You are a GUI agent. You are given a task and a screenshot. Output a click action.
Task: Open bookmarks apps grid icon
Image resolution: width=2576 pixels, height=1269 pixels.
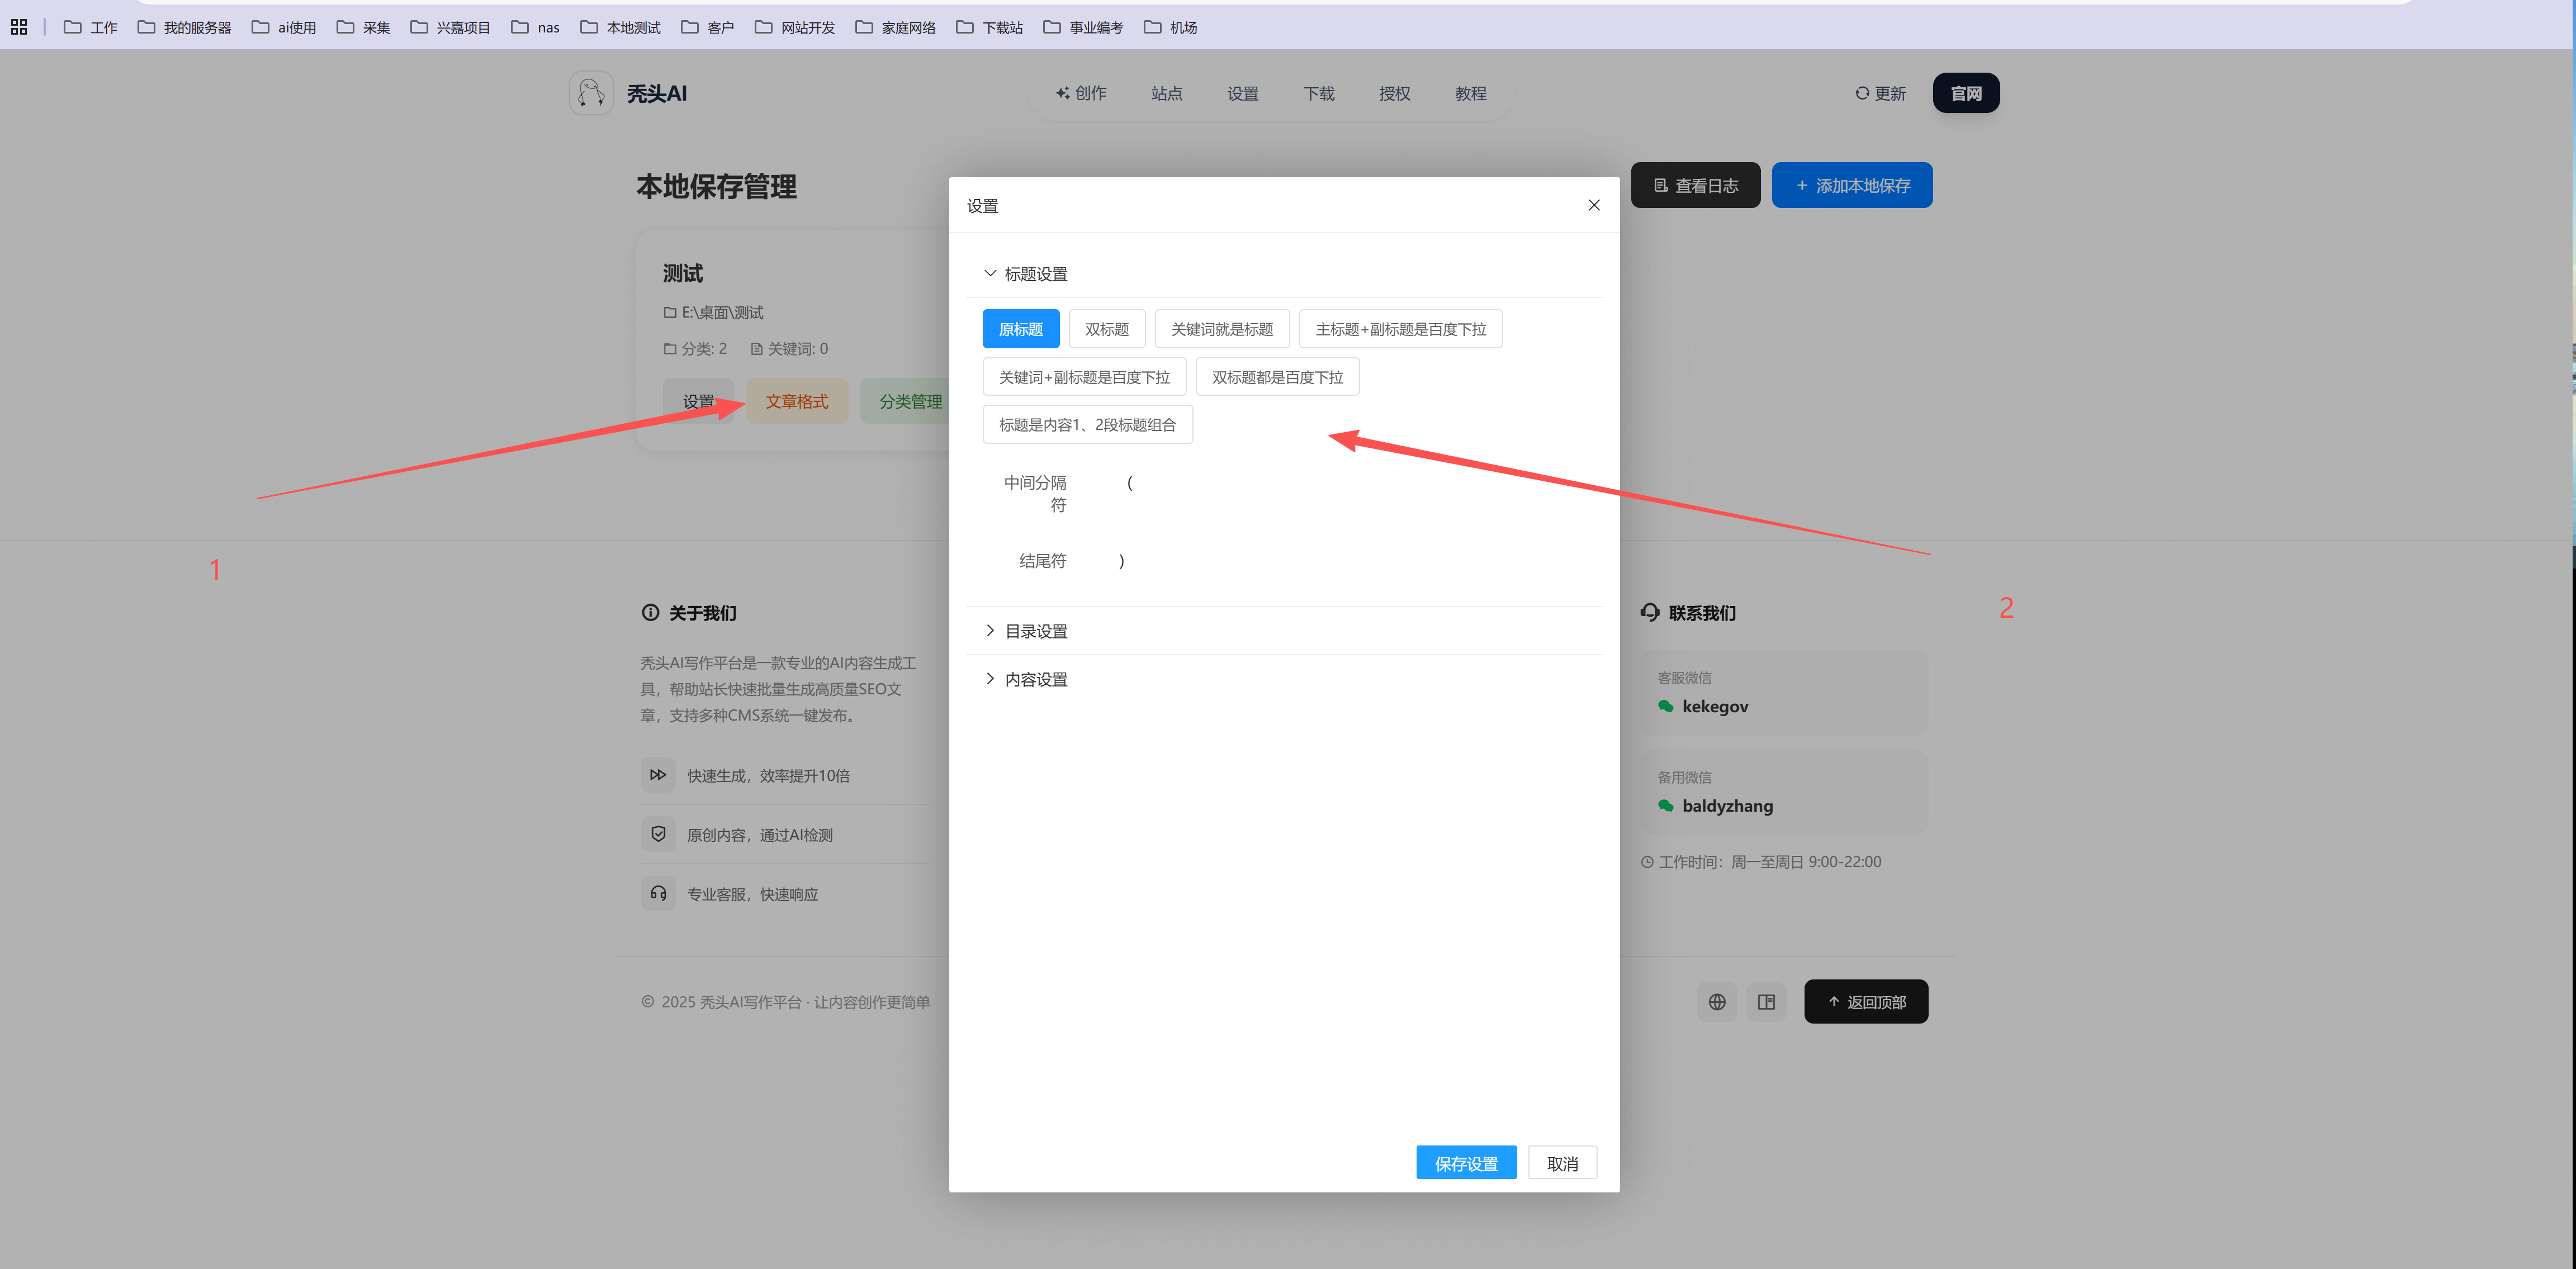click(x=19, y=27)
